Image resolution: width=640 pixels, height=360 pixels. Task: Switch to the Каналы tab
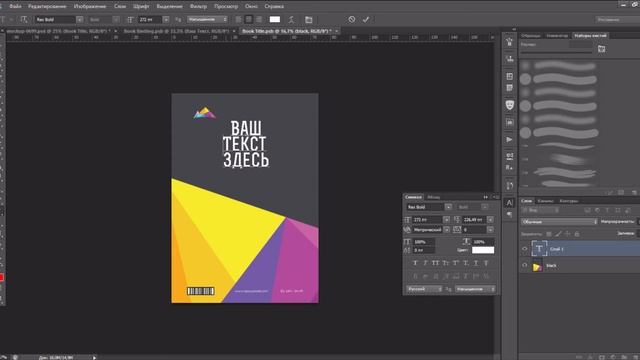click(x=545, y=201)
